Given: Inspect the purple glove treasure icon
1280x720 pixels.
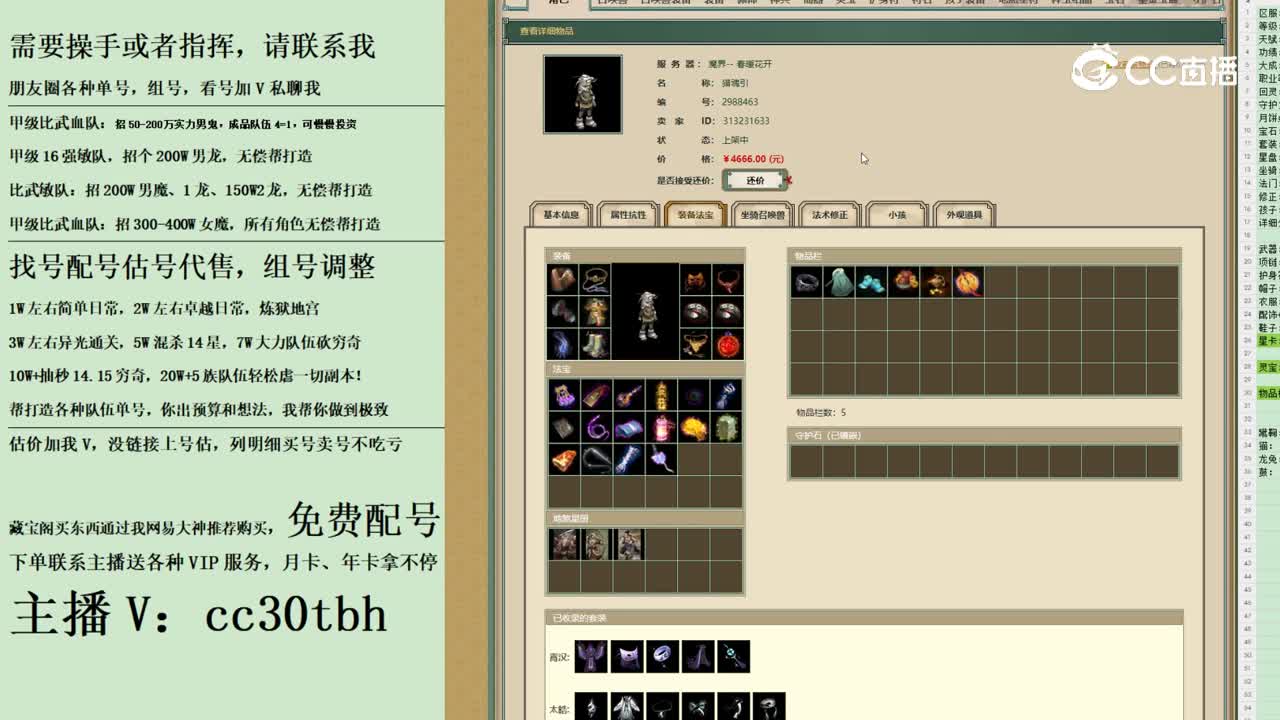Looking at the screenshot, I should coord(564,394).
